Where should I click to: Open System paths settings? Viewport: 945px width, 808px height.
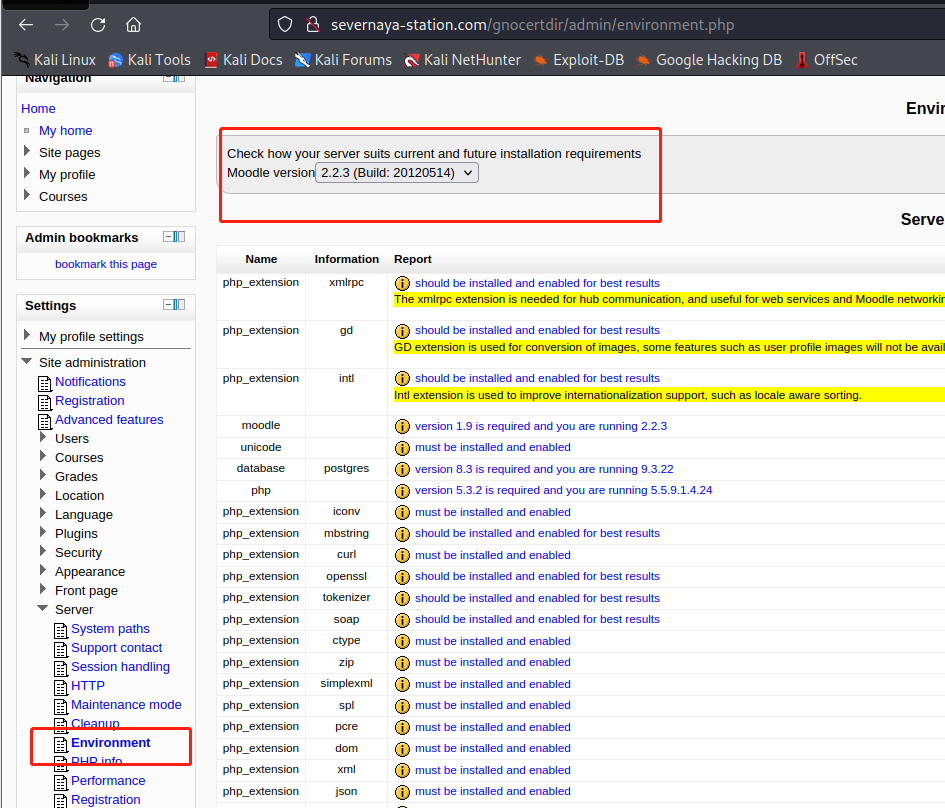(110, 628)
